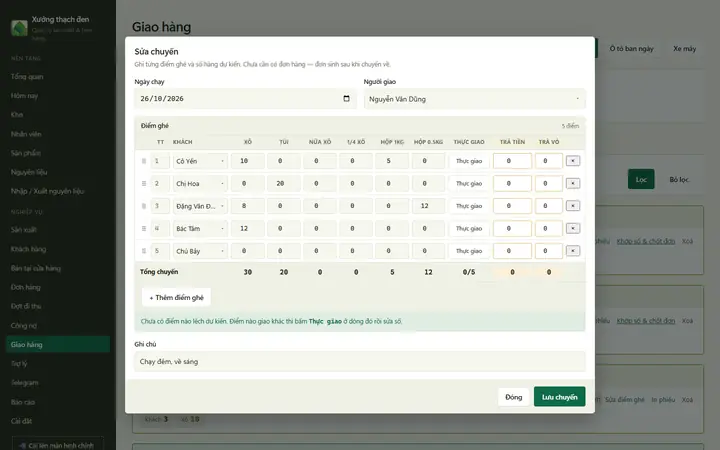The height and width of the screenshot is (450, 720).
Task: Open Đơn hàng in sidebar
Action: pos(58,287)
